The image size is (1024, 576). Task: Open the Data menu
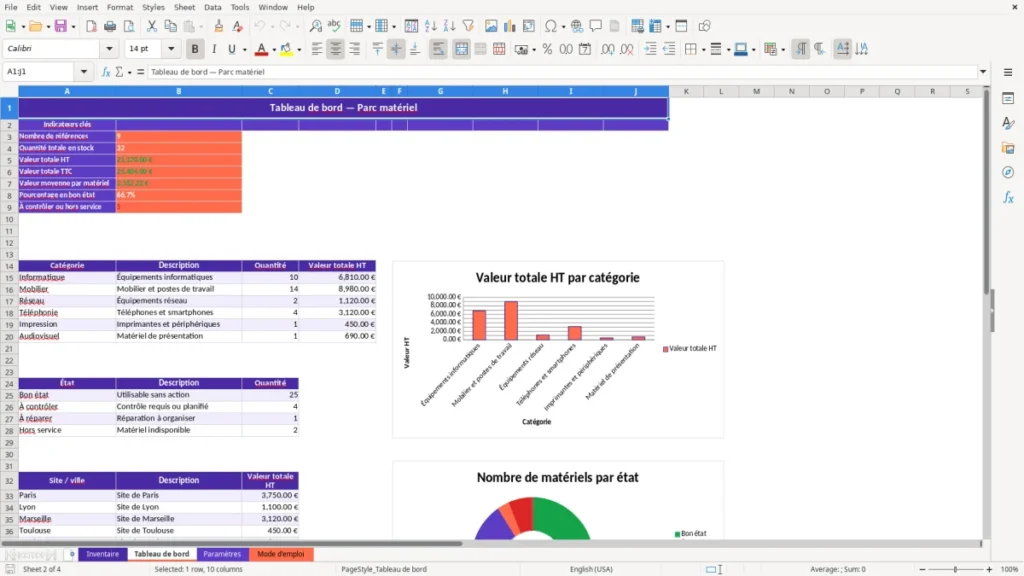click(212, 7)
